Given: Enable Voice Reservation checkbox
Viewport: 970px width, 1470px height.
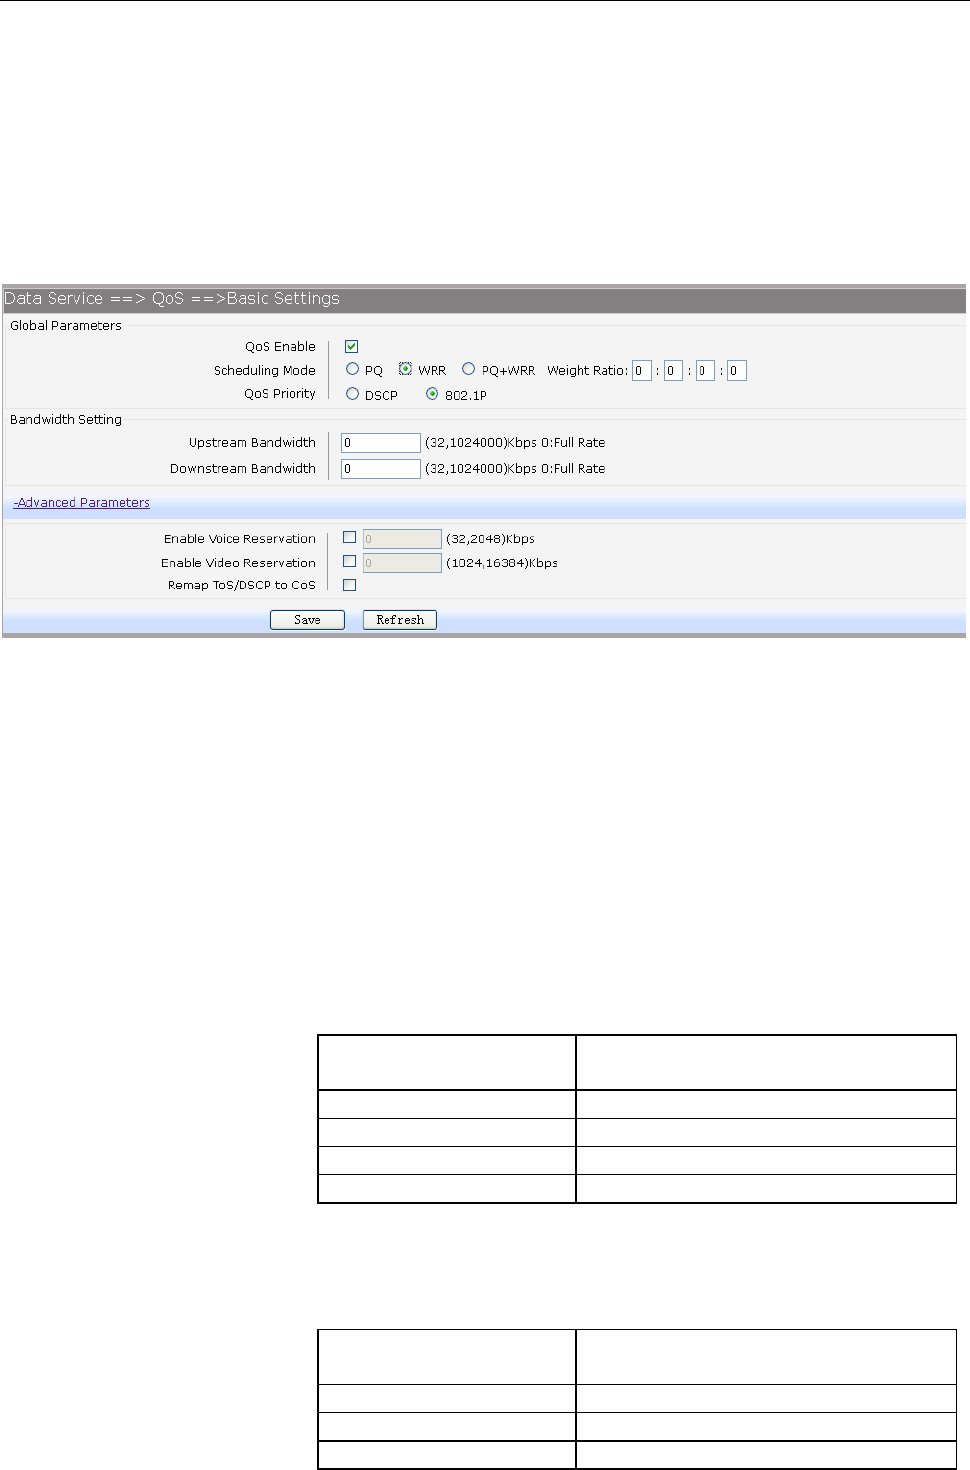Looking at the screenshot, I should (x=350, y=538).
